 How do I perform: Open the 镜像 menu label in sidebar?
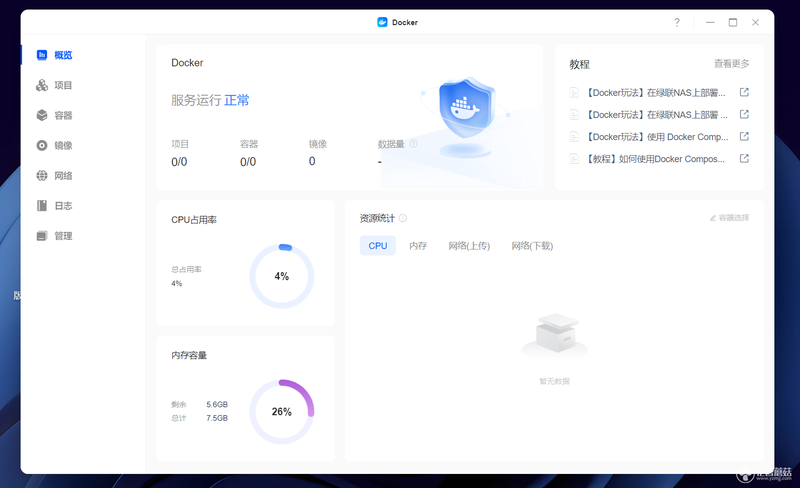click(63, 145)
